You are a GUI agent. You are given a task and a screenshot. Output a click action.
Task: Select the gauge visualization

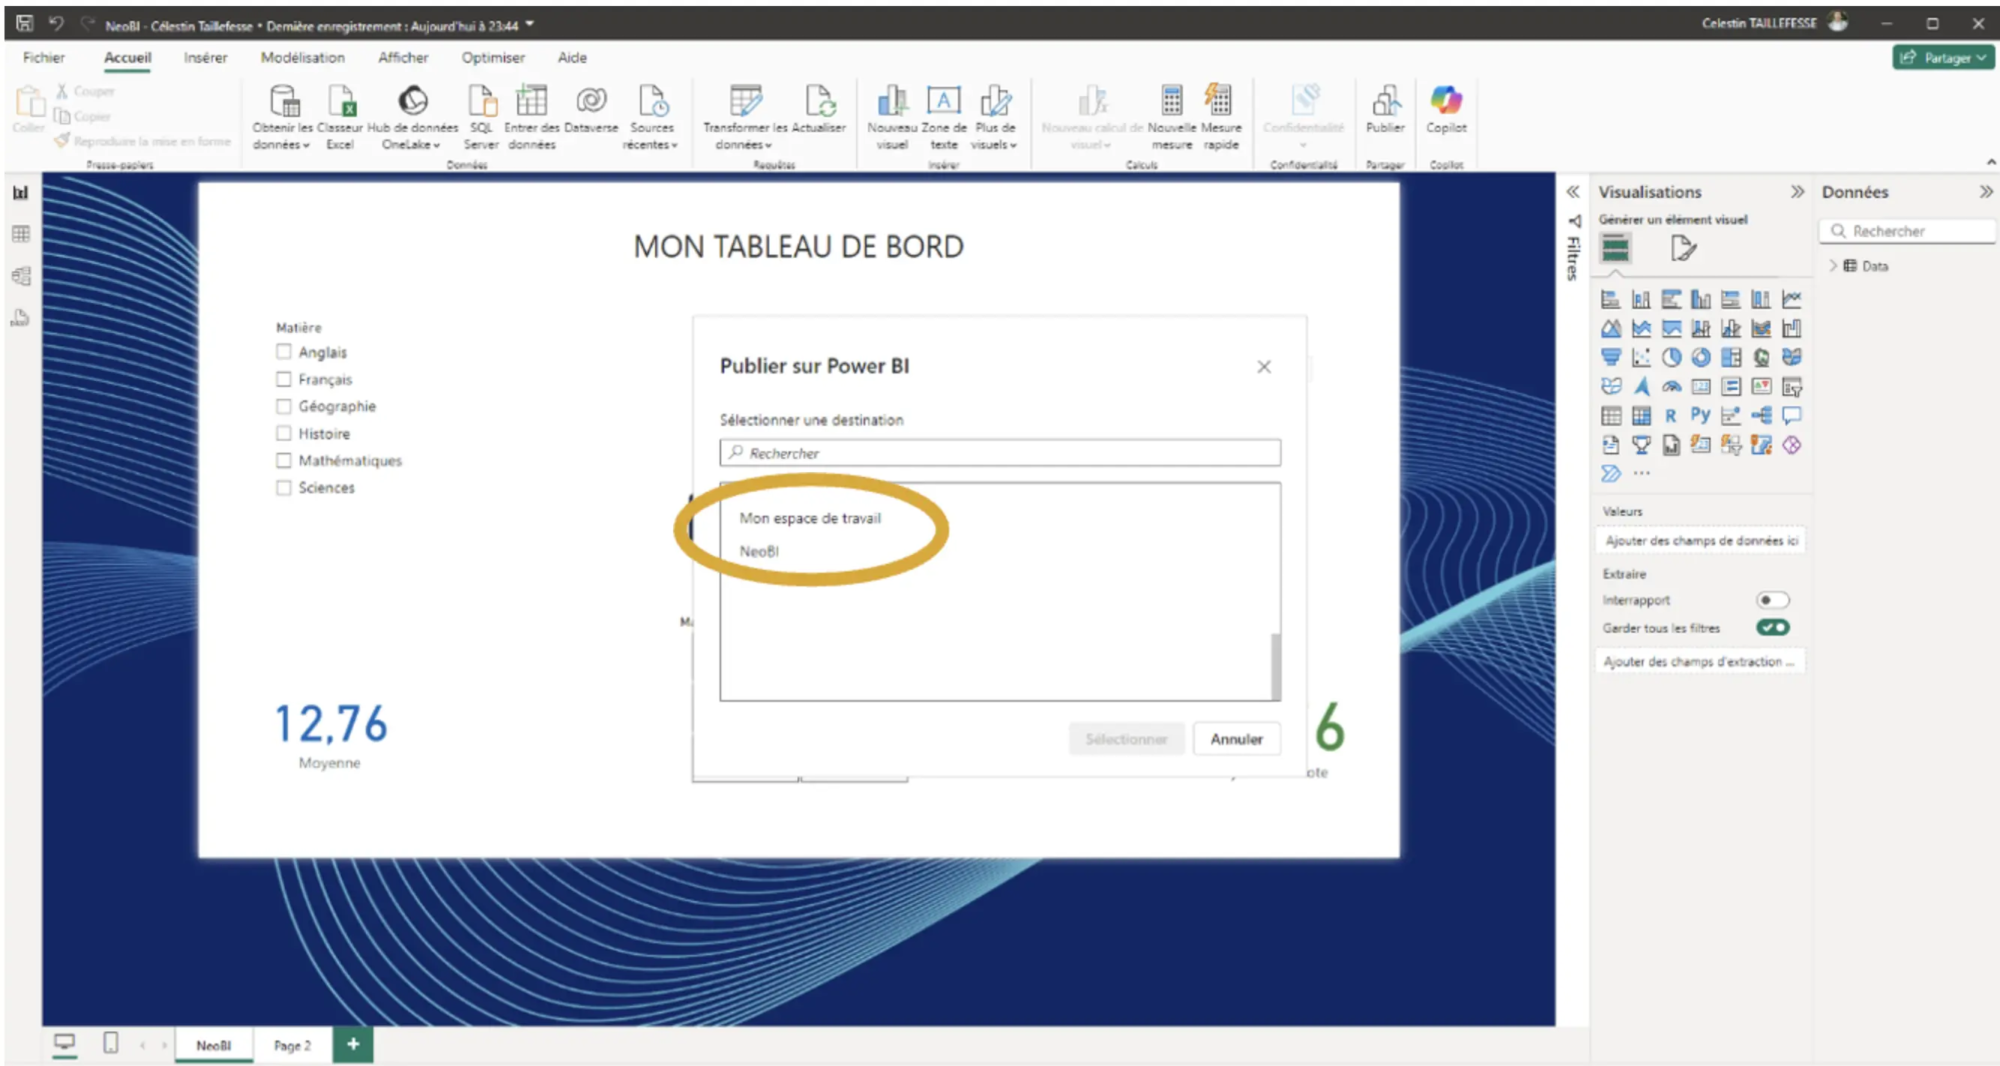click(1671, 386)
